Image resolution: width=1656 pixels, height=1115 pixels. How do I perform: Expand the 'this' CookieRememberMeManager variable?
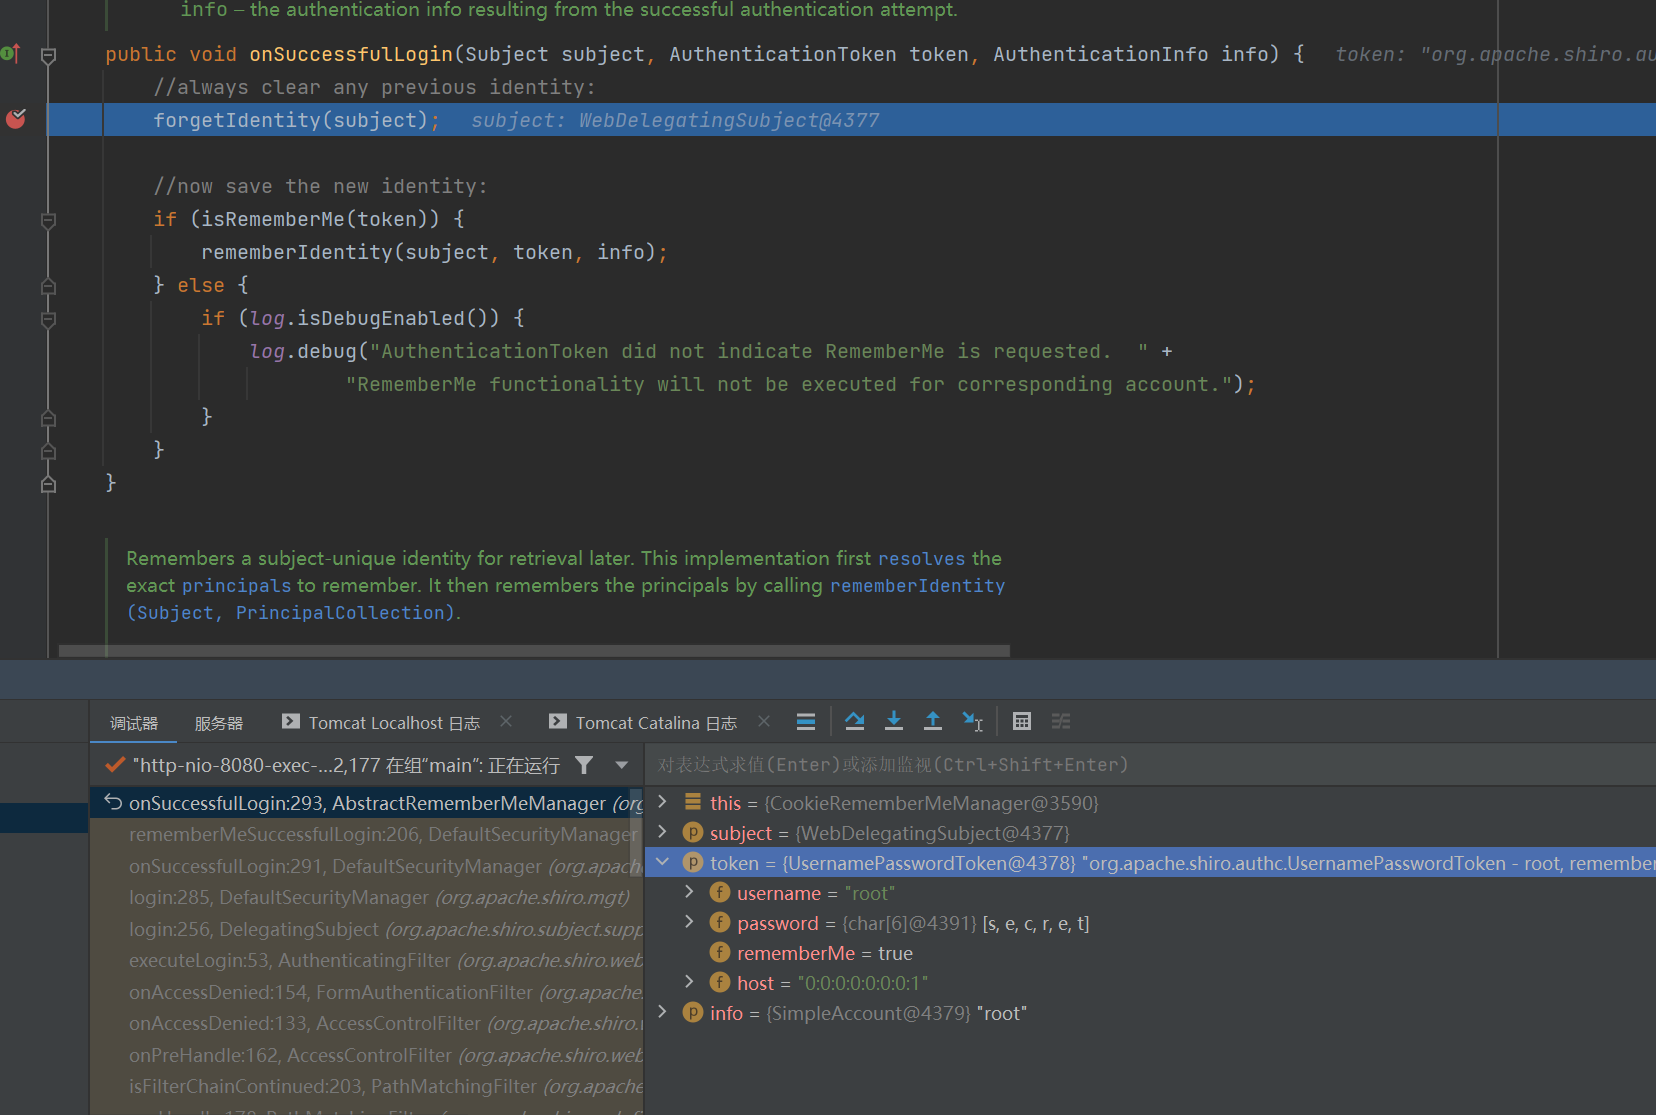pos(662,802)
